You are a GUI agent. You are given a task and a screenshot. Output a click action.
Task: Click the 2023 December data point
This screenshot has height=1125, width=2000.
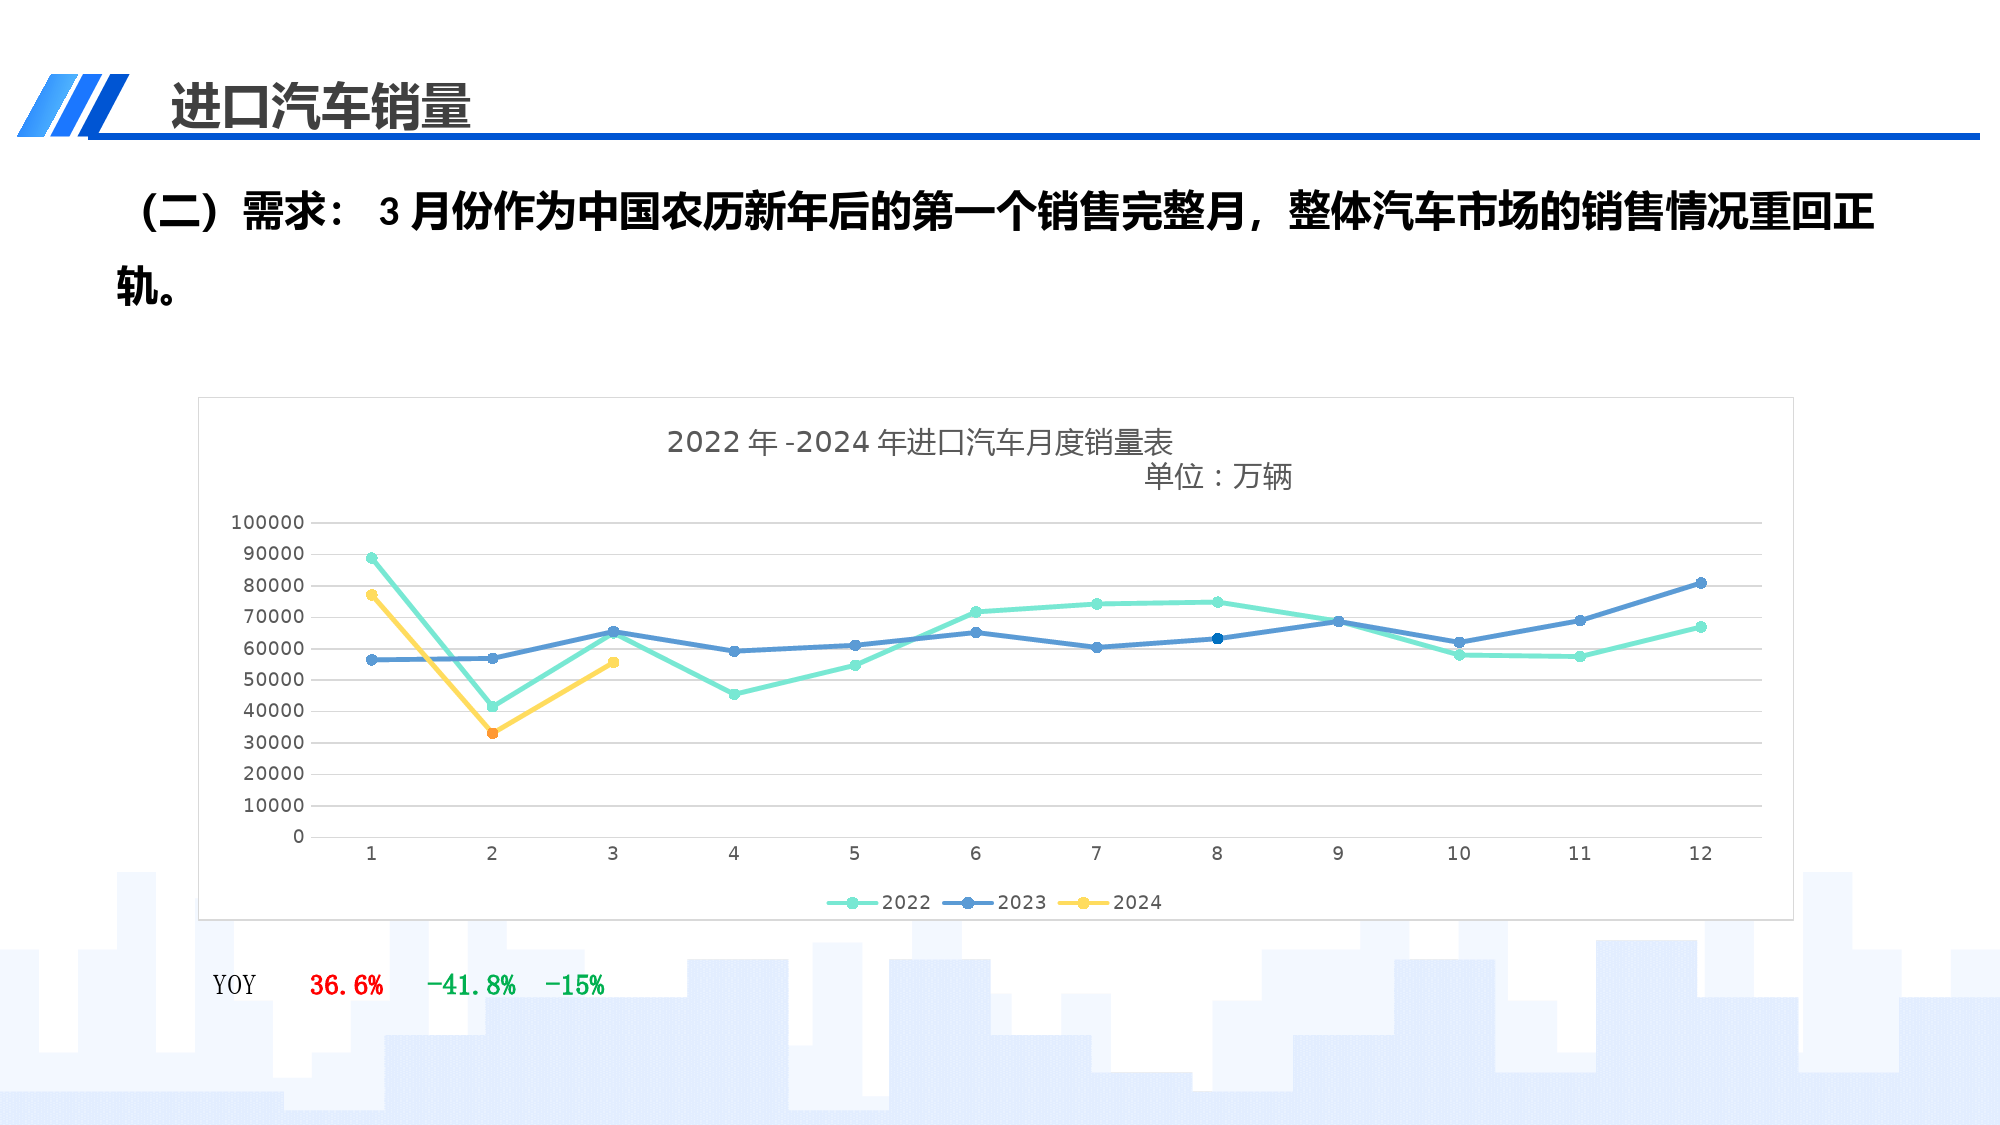(1700, 583)
